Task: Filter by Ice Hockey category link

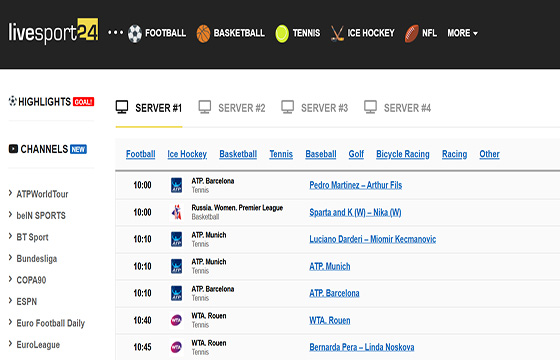Action: (x=187, y=154)
